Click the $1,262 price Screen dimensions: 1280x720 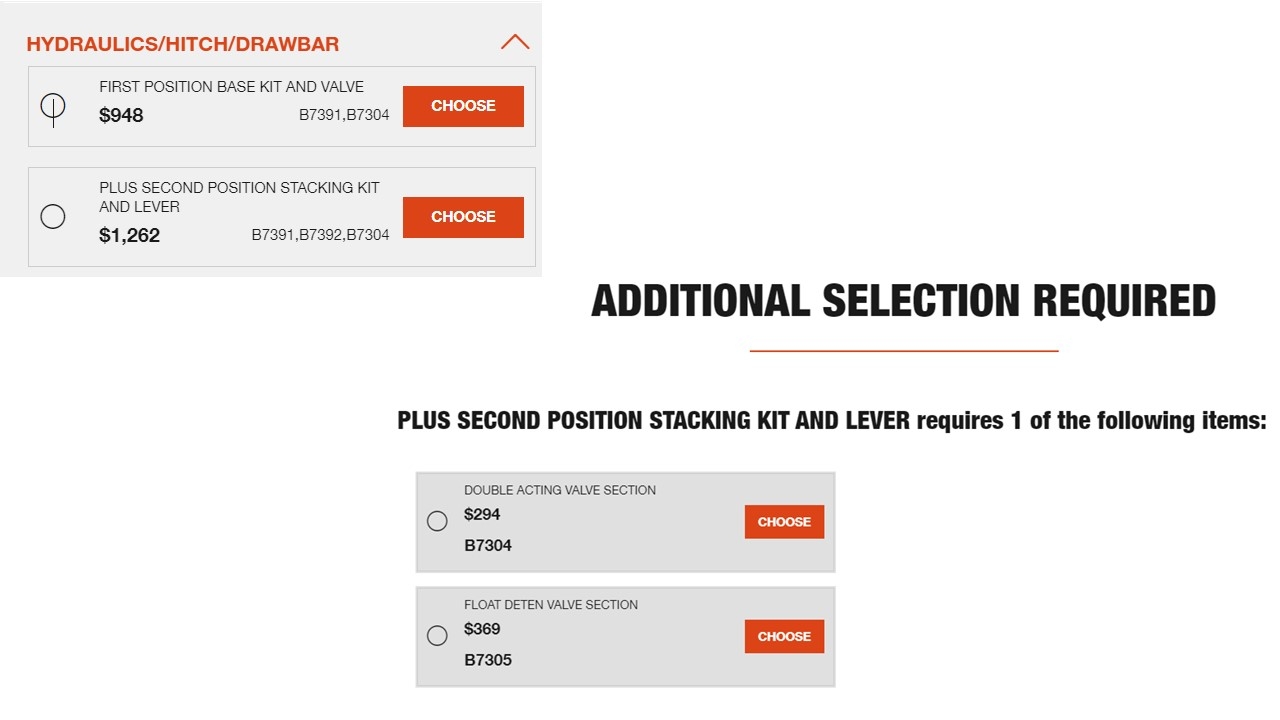(129, 236)
